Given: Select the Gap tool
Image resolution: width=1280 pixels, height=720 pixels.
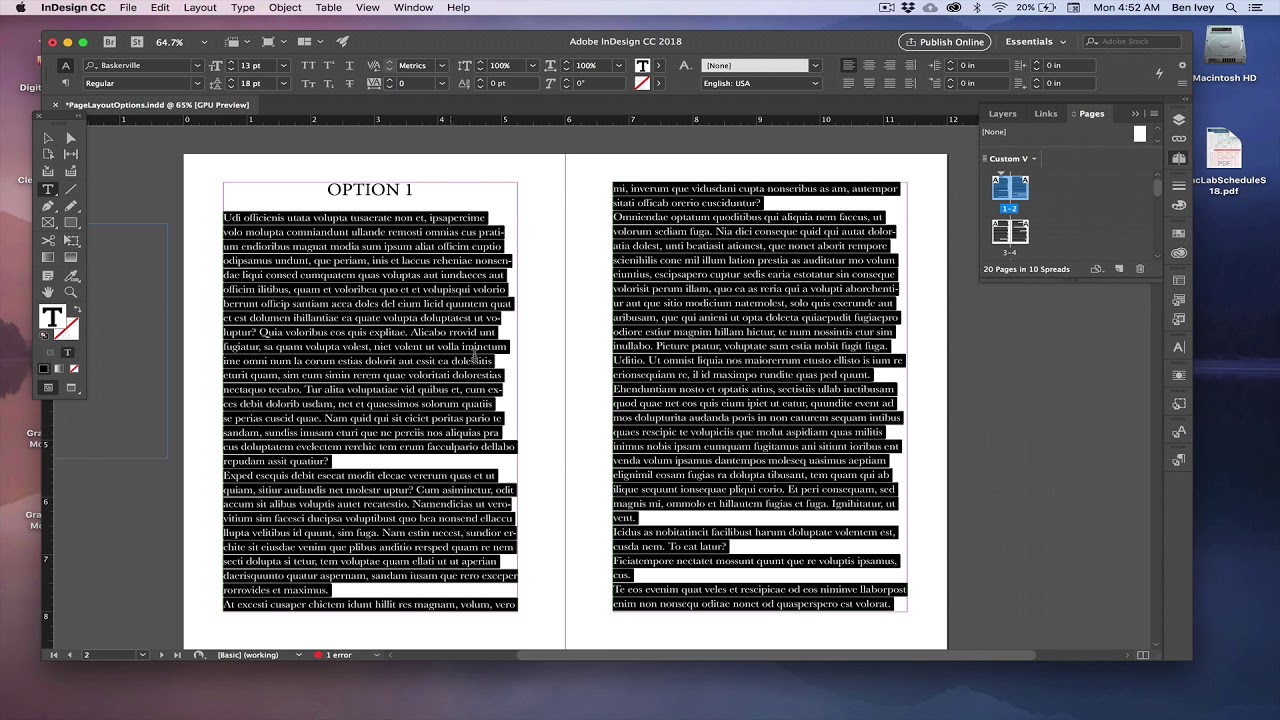Looking at the screenshot, I should point(71,154).
